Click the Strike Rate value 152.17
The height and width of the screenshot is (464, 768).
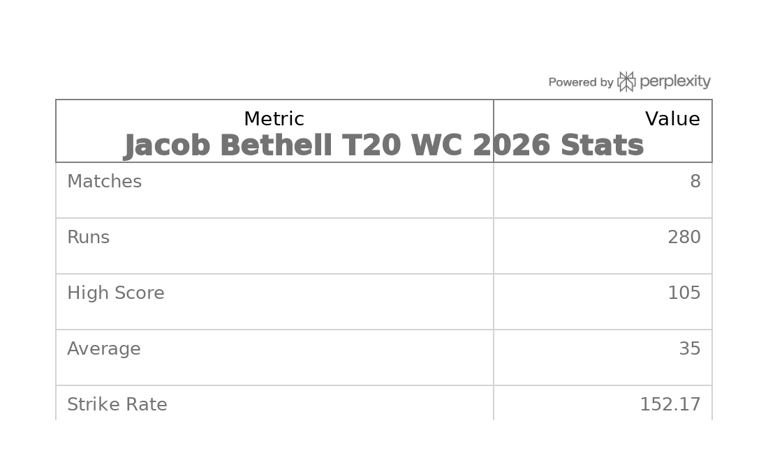(670, 405)
